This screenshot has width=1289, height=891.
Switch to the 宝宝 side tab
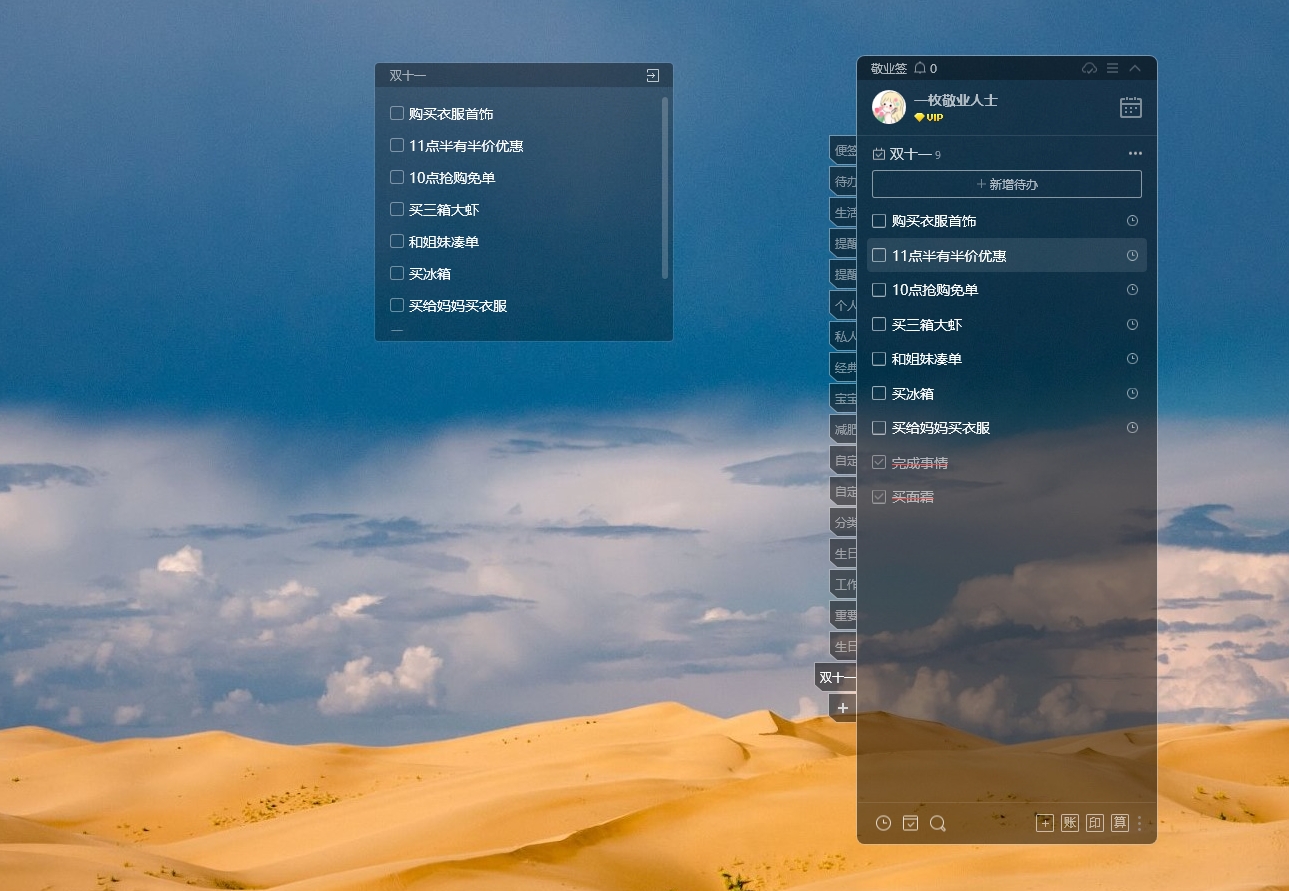point(844,399)
